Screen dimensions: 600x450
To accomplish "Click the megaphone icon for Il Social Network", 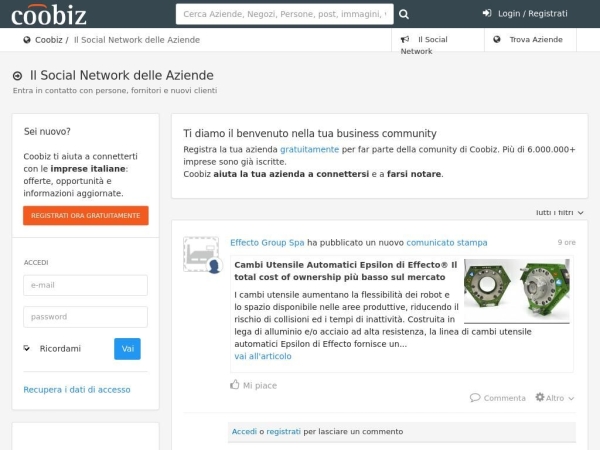I will [405, 39].
